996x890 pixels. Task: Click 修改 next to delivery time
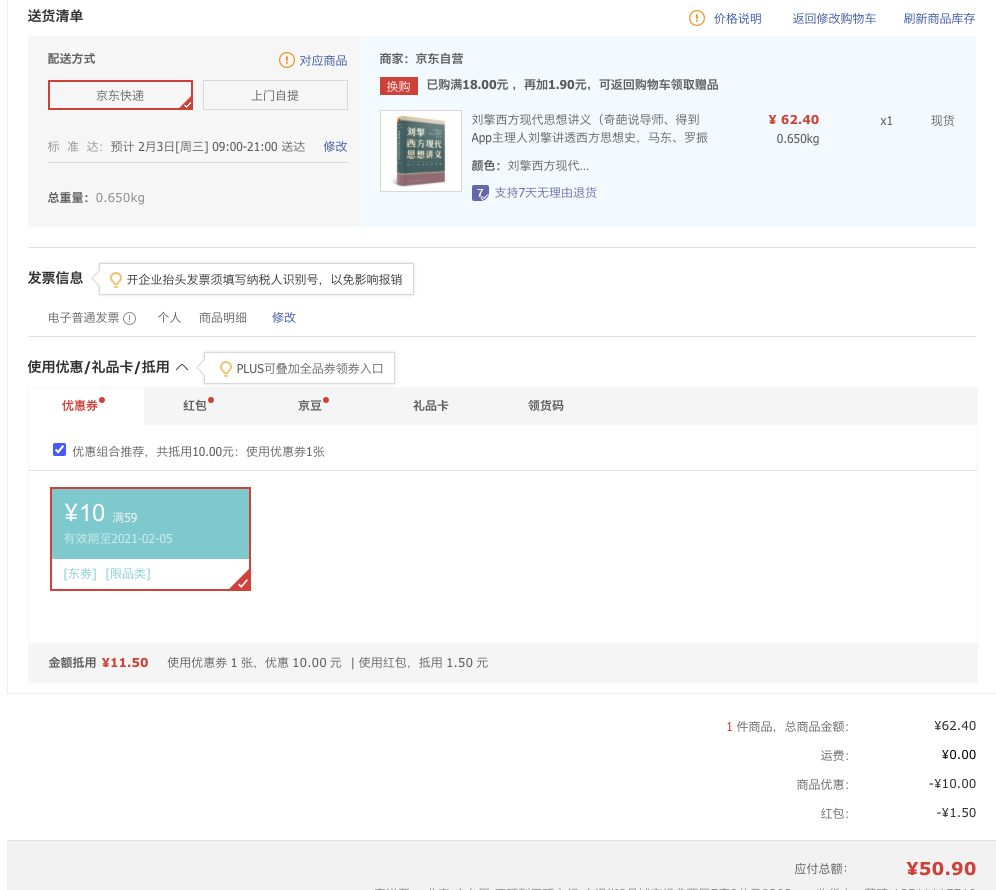pyautogui.click(x=335, y=146)
